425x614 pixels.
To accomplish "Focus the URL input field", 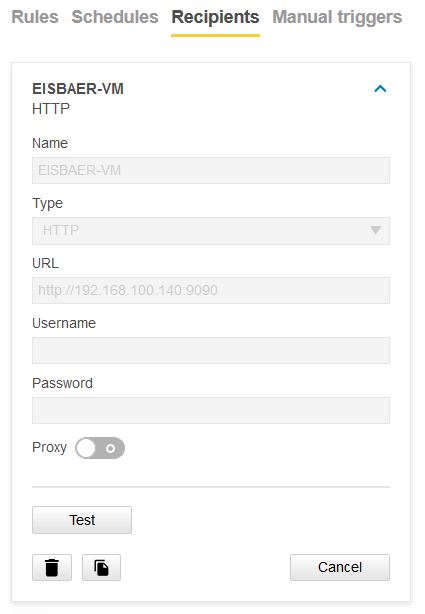I will coord(211,290).
